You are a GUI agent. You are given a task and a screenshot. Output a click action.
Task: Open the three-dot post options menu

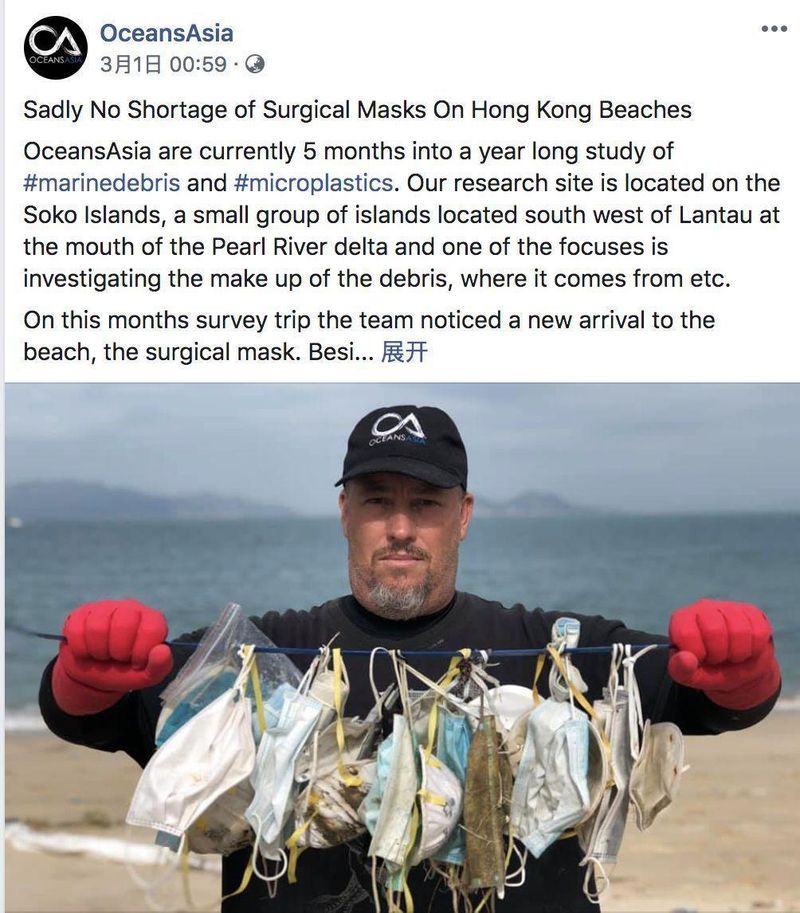(774, 29)
